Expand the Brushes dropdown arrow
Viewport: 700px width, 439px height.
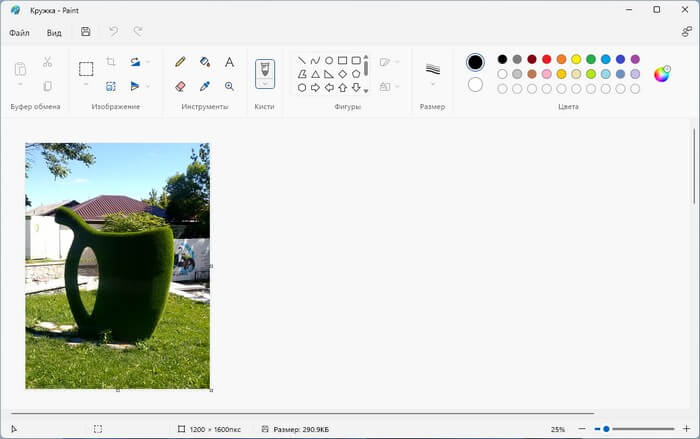265,84
